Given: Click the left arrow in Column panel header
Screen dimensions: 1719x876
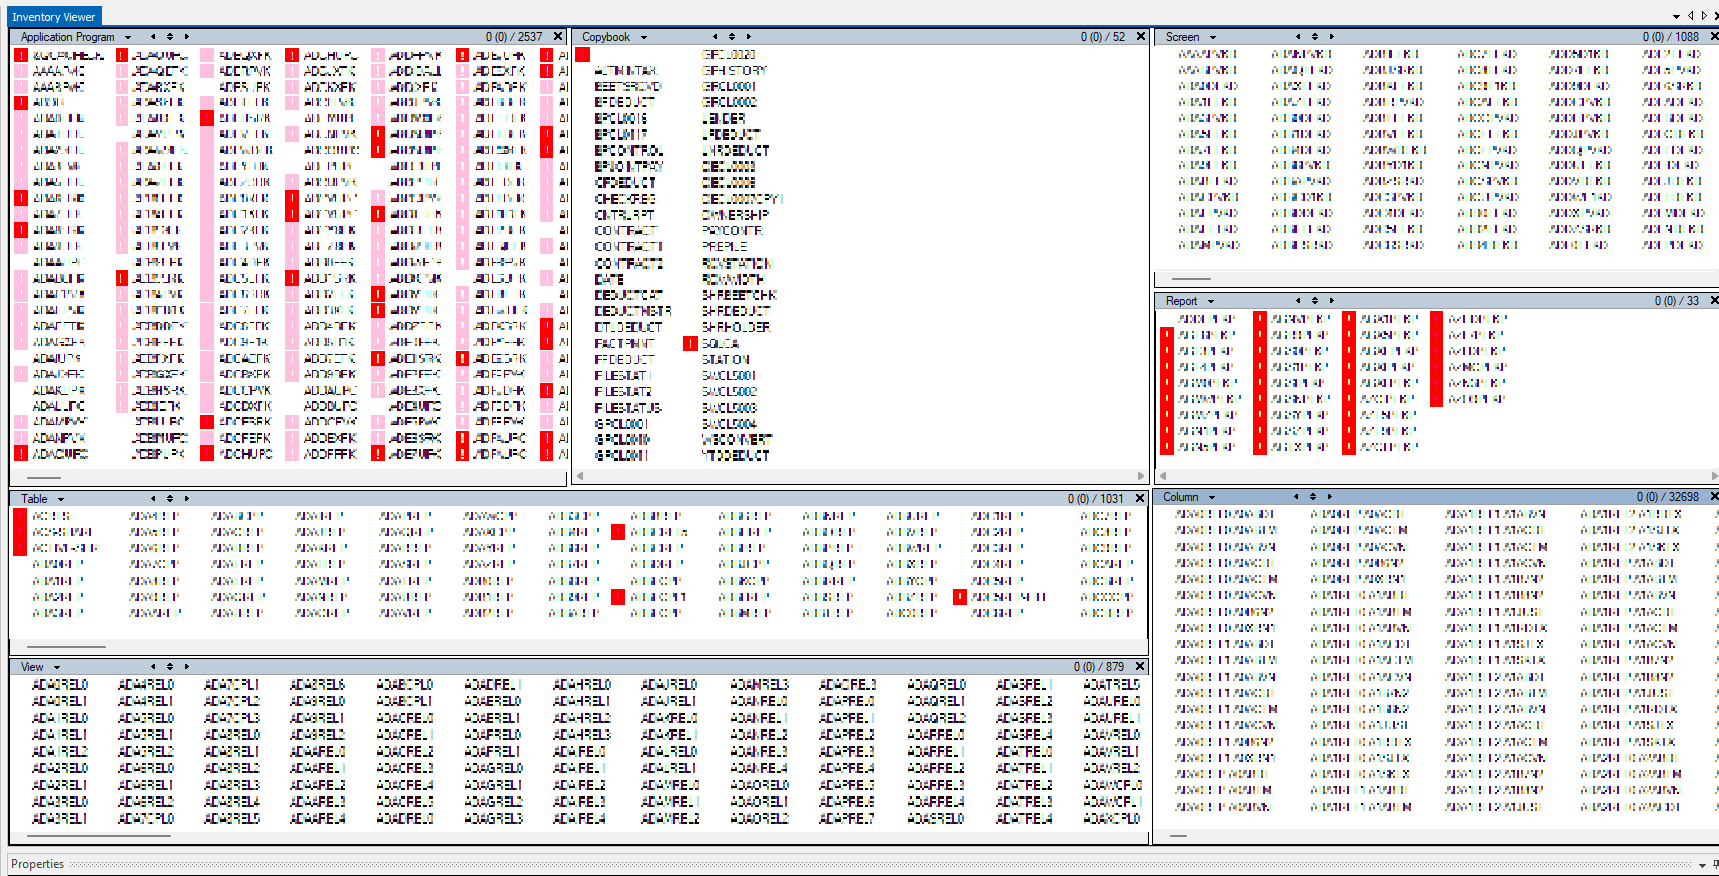Looking at the screenshot, I should 1296,497.
